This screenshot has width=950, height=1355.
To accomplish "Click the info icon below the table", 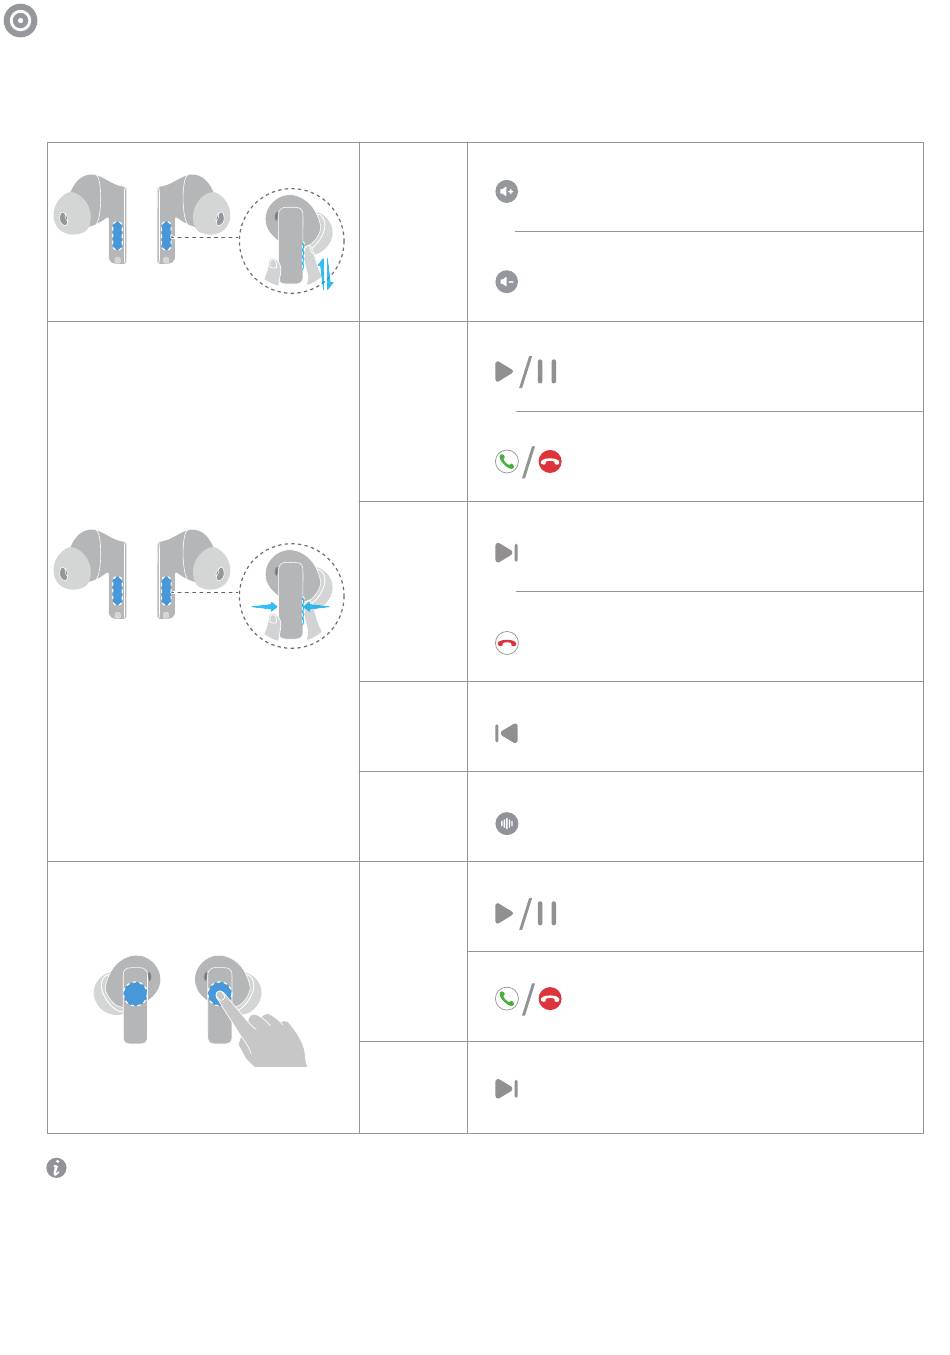I will (x=57, y=1168).
